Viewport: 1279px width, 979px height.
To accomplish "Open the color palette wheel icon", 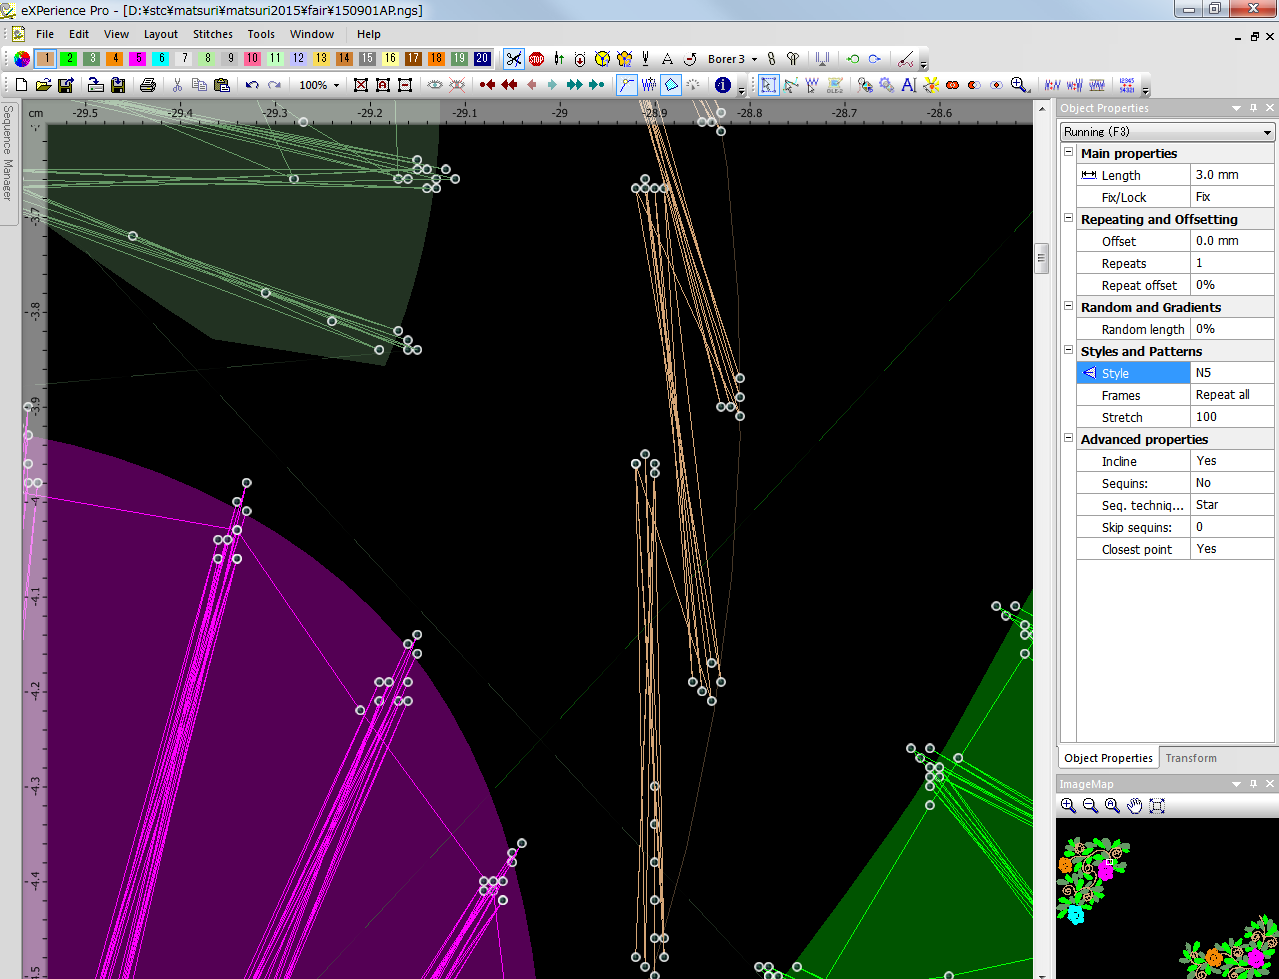I will pos(22,59).
